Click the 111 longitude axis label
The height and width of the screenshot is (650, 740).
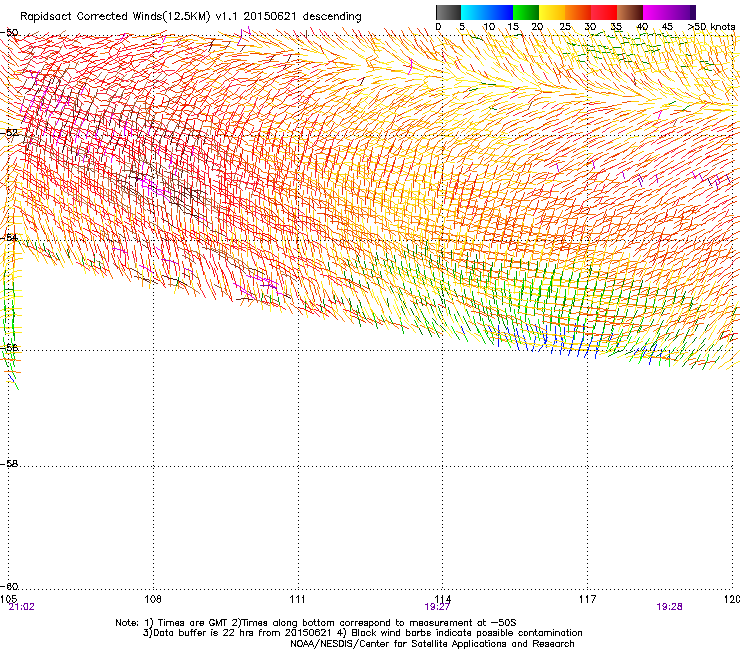(297, 599)
